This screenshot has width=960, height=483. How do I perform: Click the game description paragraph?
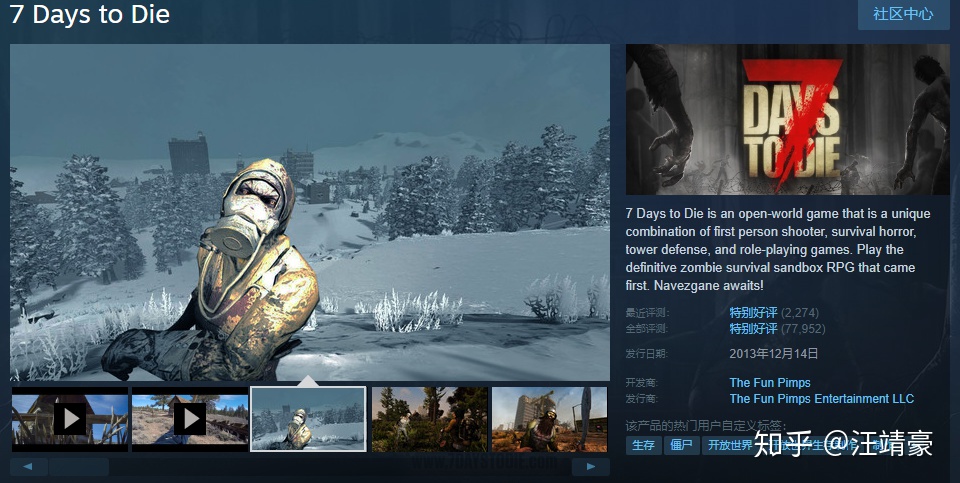coord(778,249)
